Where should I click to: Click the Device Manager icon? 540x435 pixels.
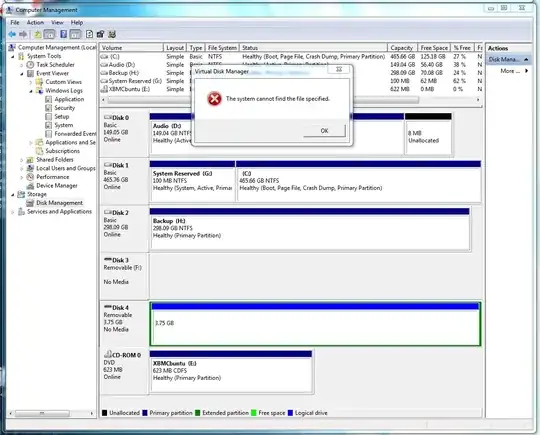(31, 186)
